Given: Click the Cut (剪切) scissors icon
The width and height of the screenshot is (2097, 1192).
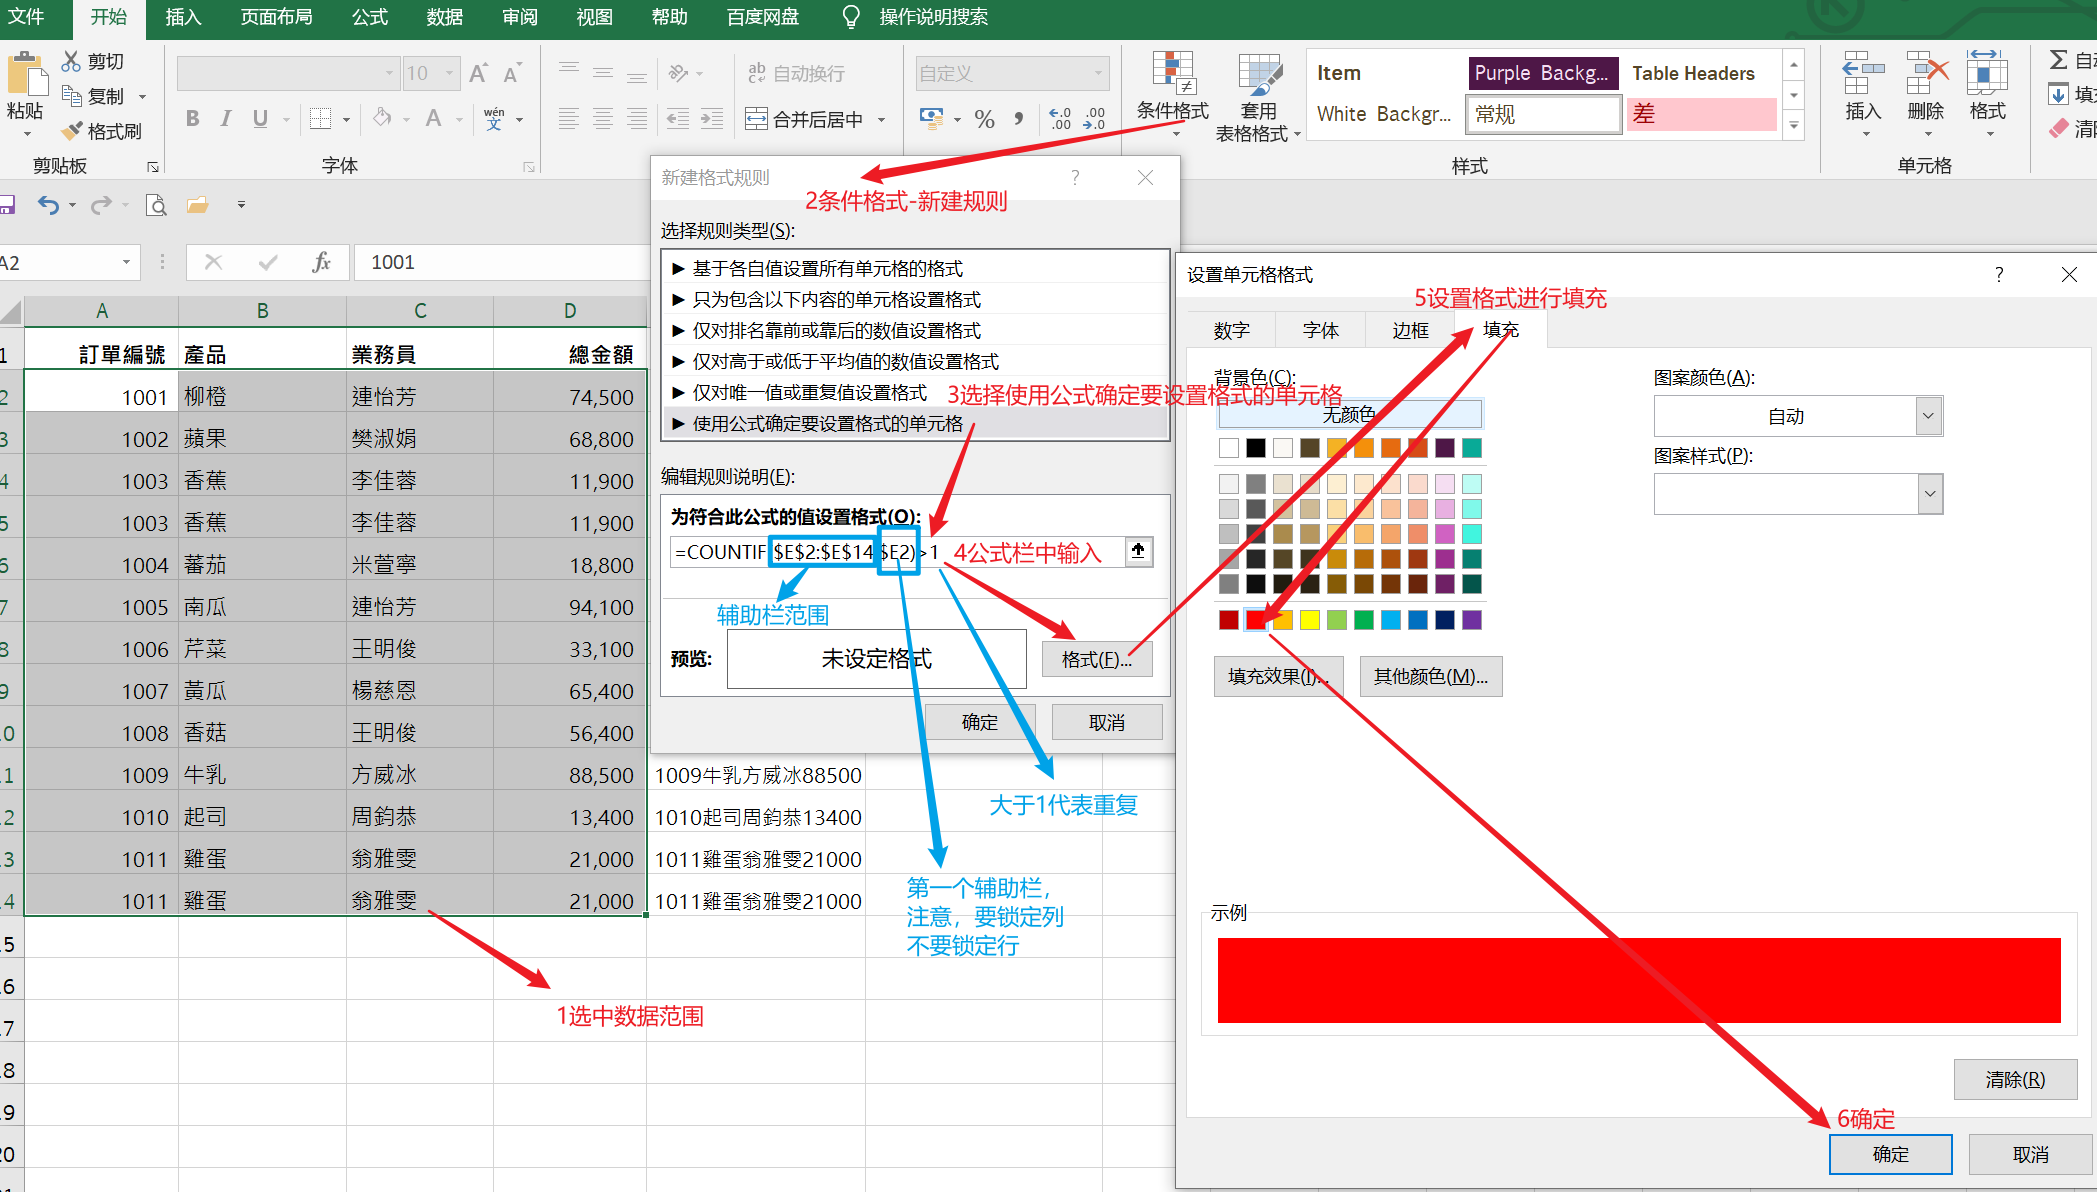Looking at the screenshot, I should (x=71, y=61).
